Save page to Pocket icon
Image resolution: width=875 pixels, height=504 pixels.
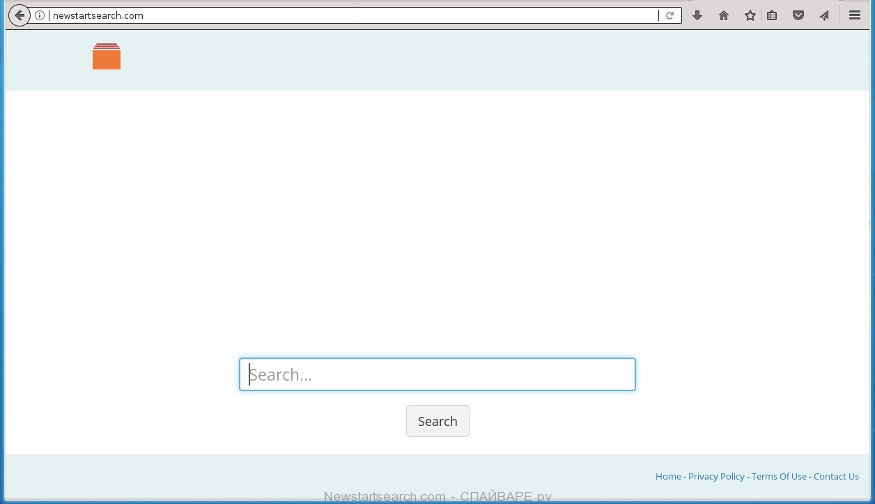click(x=798, y=16)
